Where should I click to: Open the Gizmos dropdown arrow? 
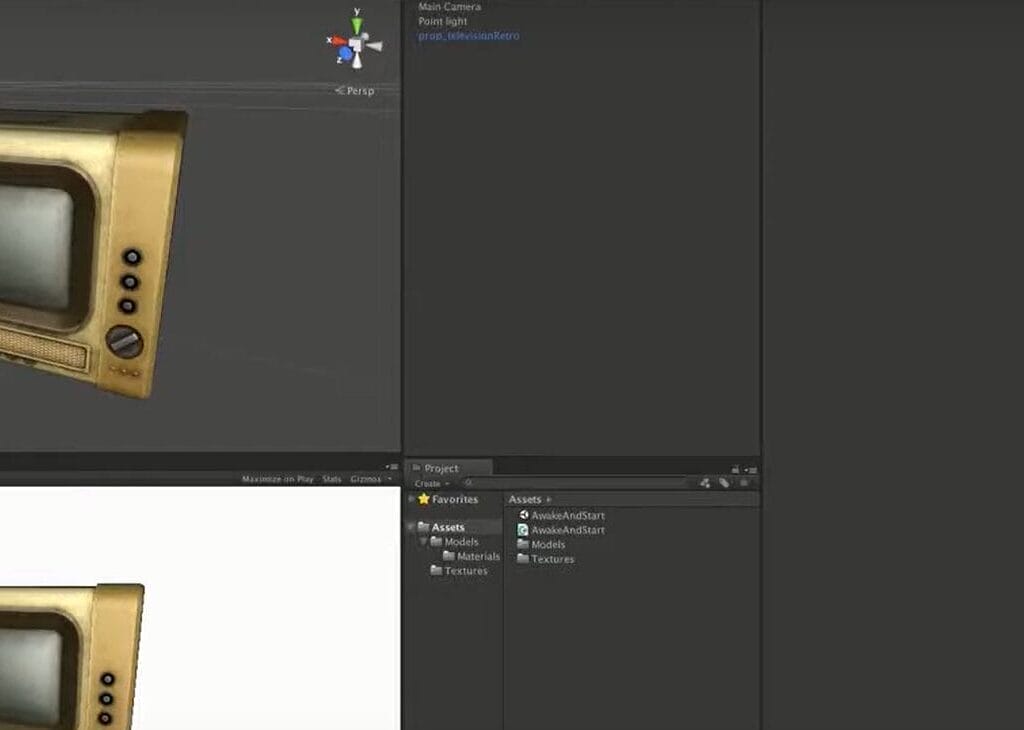[390, 479]
